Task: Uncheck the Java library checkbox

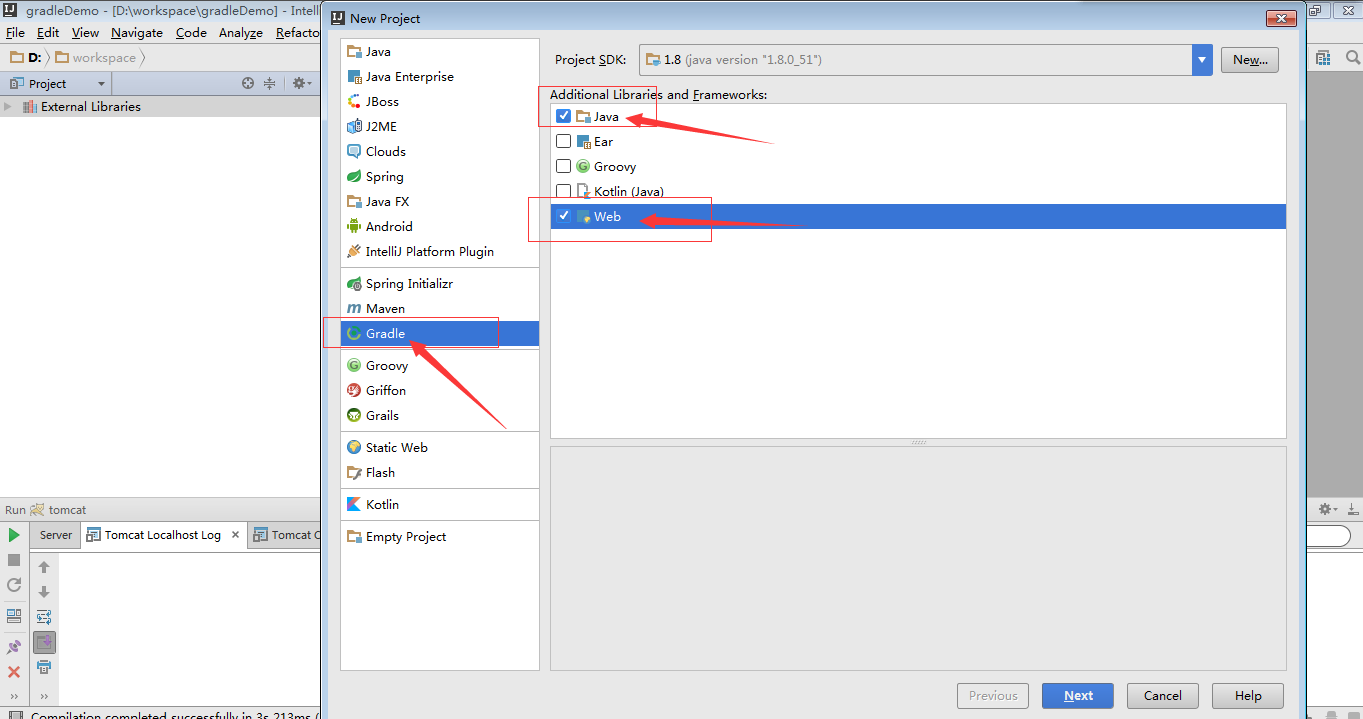Action: click(564, 116)
